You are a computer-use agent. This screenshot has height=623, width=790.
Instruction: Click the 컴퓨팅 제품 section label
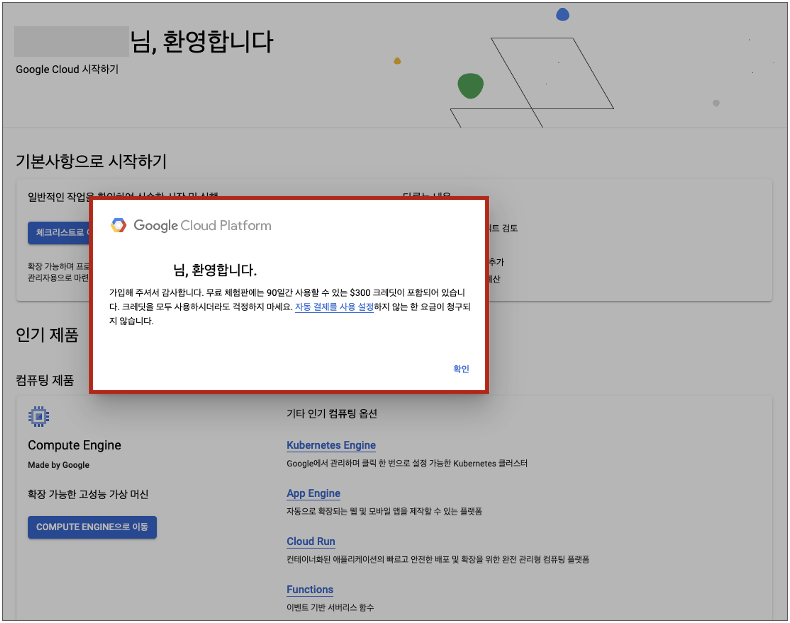[x=45, y=380]
